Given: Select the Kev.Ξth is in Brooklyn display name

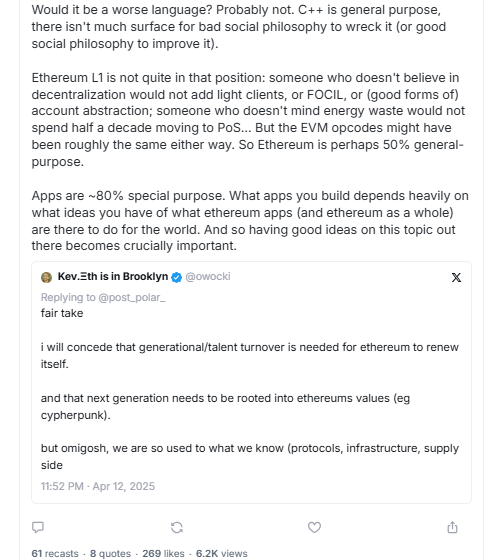Looking at the screenshot, I should 113,277.
